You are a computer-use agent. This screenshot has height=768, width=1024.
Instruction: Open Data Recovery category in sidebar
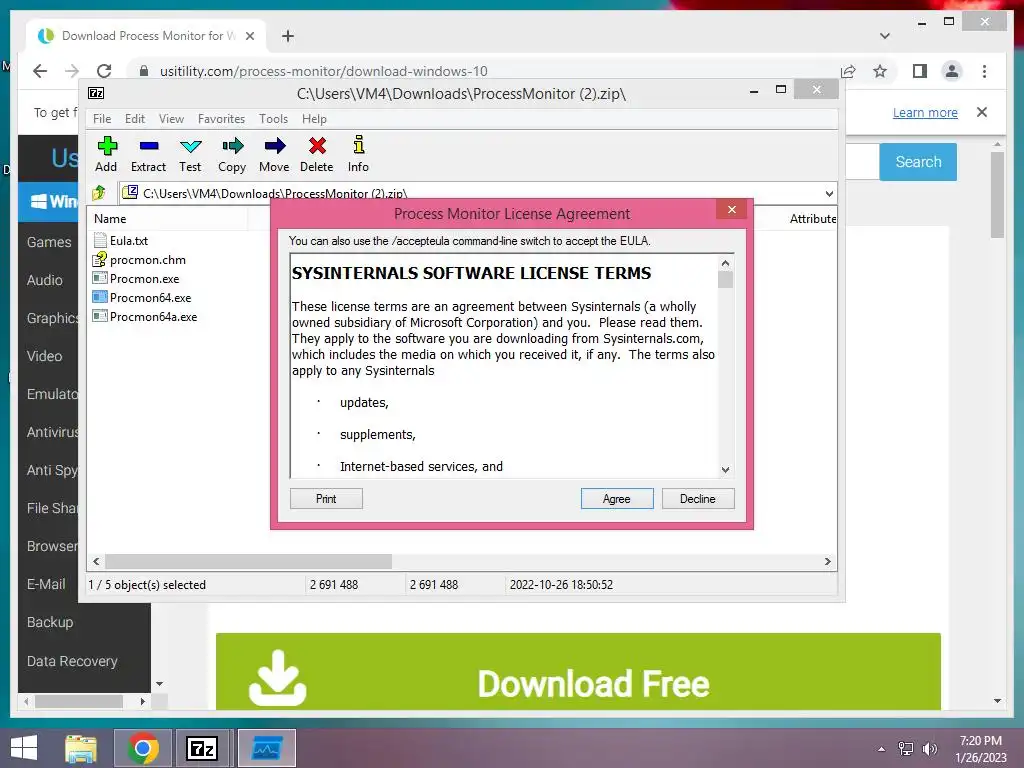pyautogui.click(x=72, y=661)
